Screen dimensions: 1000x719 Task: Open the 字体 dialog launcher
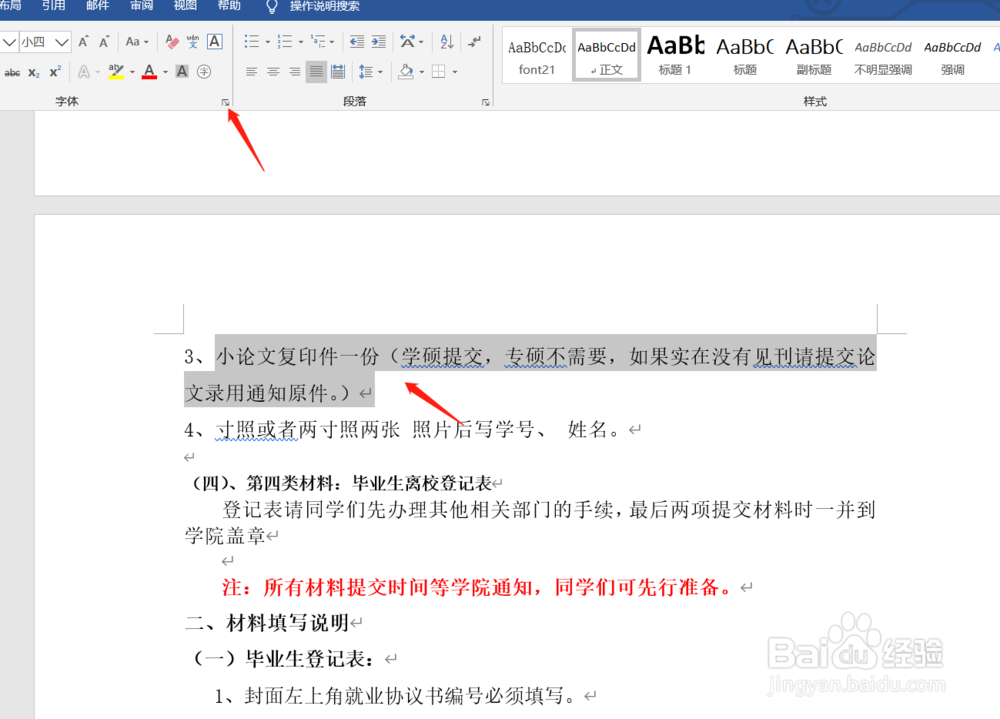(225, 100)
